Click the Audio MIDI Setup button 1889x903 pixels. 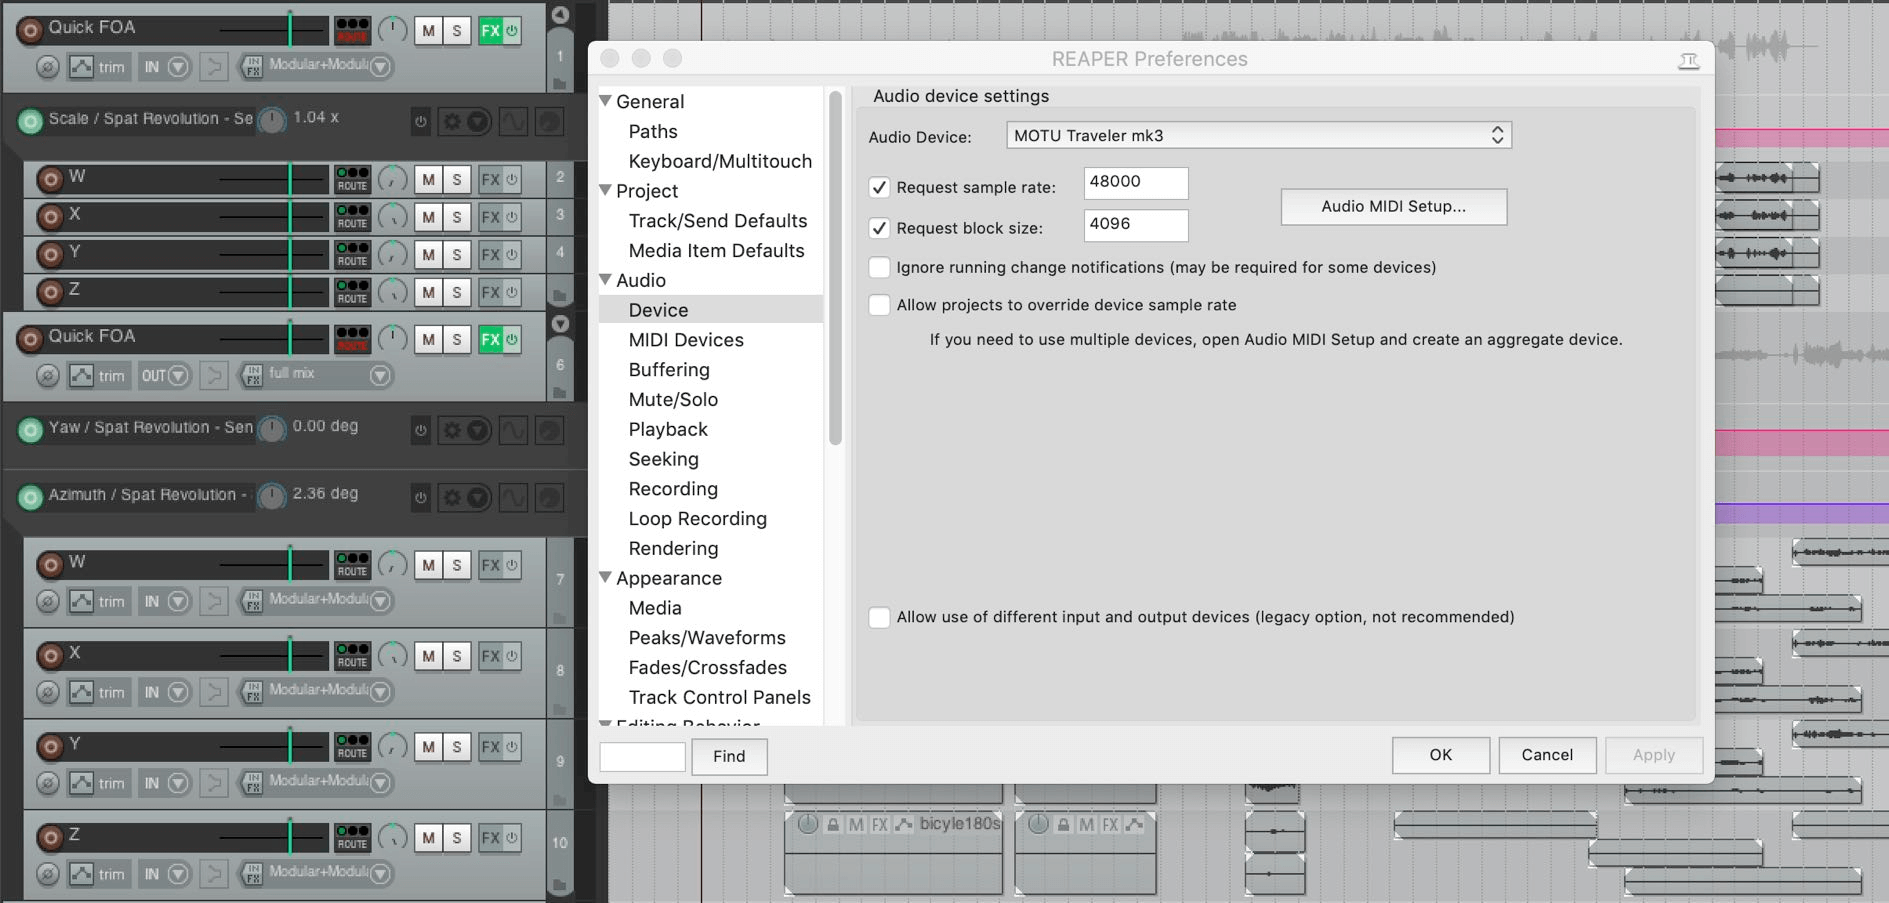click(x=1393, y=206)
